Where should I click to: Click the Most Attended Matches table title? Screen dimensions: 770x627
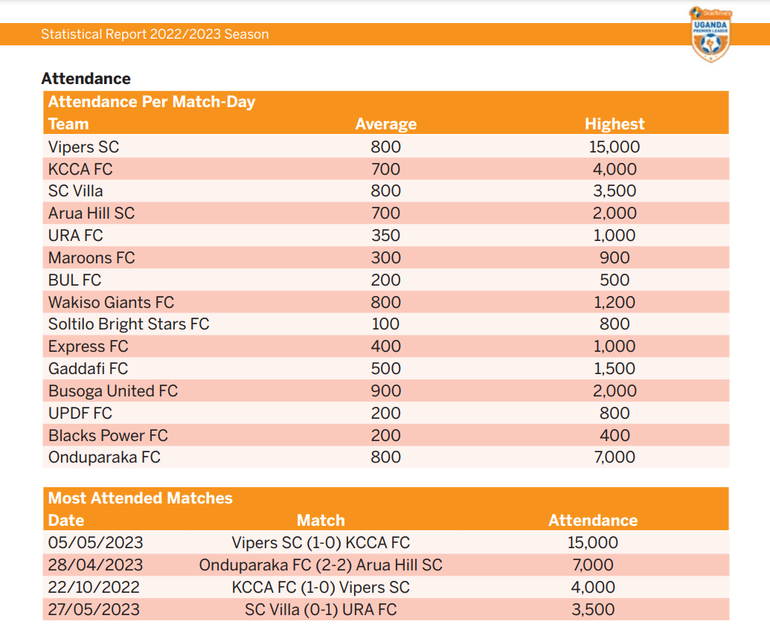(140, 498)
